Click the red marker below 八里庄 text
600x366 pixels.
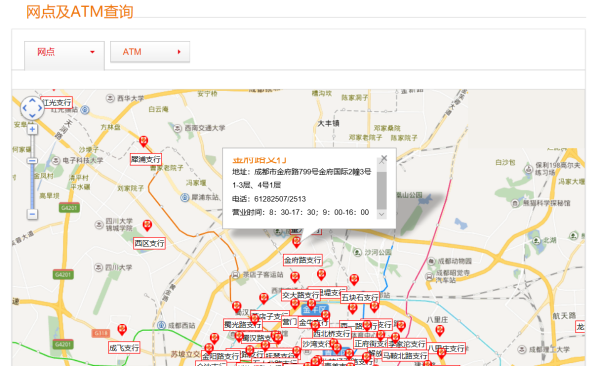(440, 330)
